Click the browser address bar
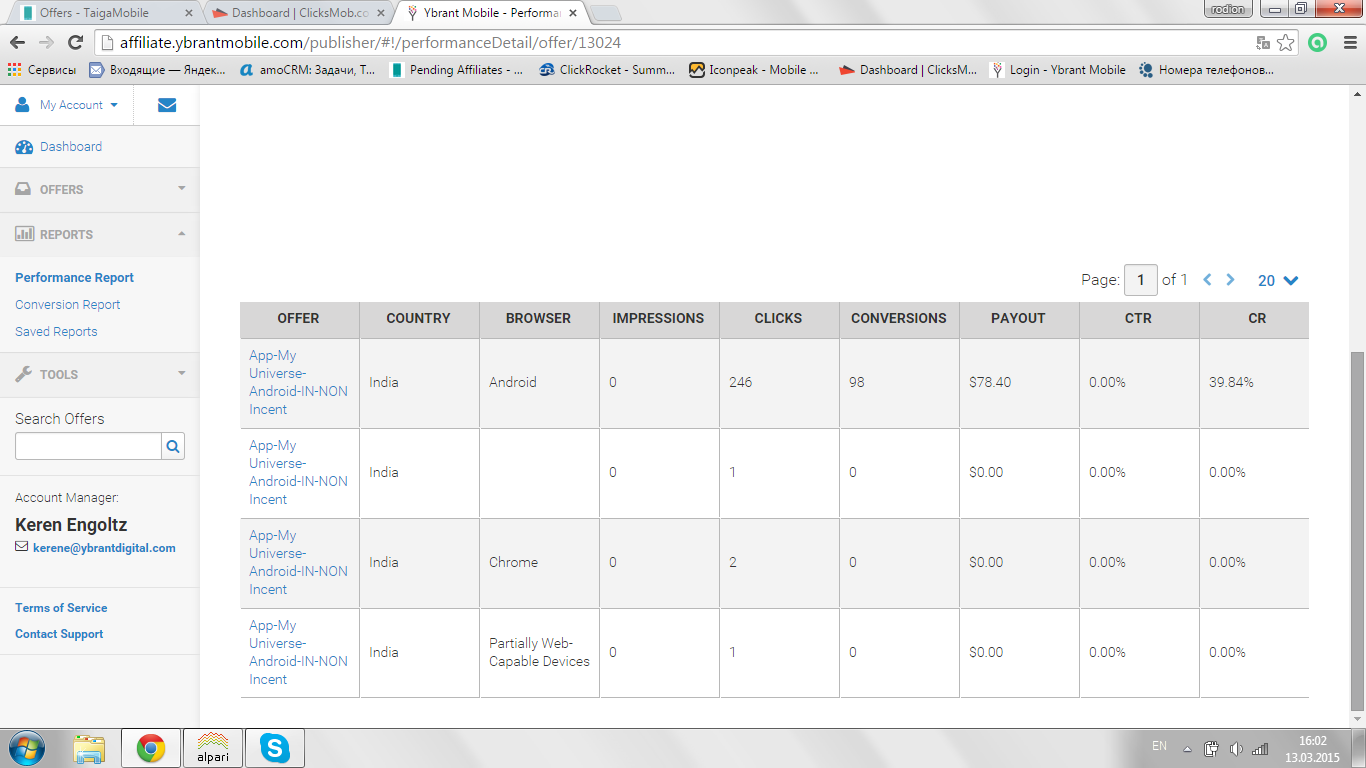The image size is (1366, 768). 674,43
